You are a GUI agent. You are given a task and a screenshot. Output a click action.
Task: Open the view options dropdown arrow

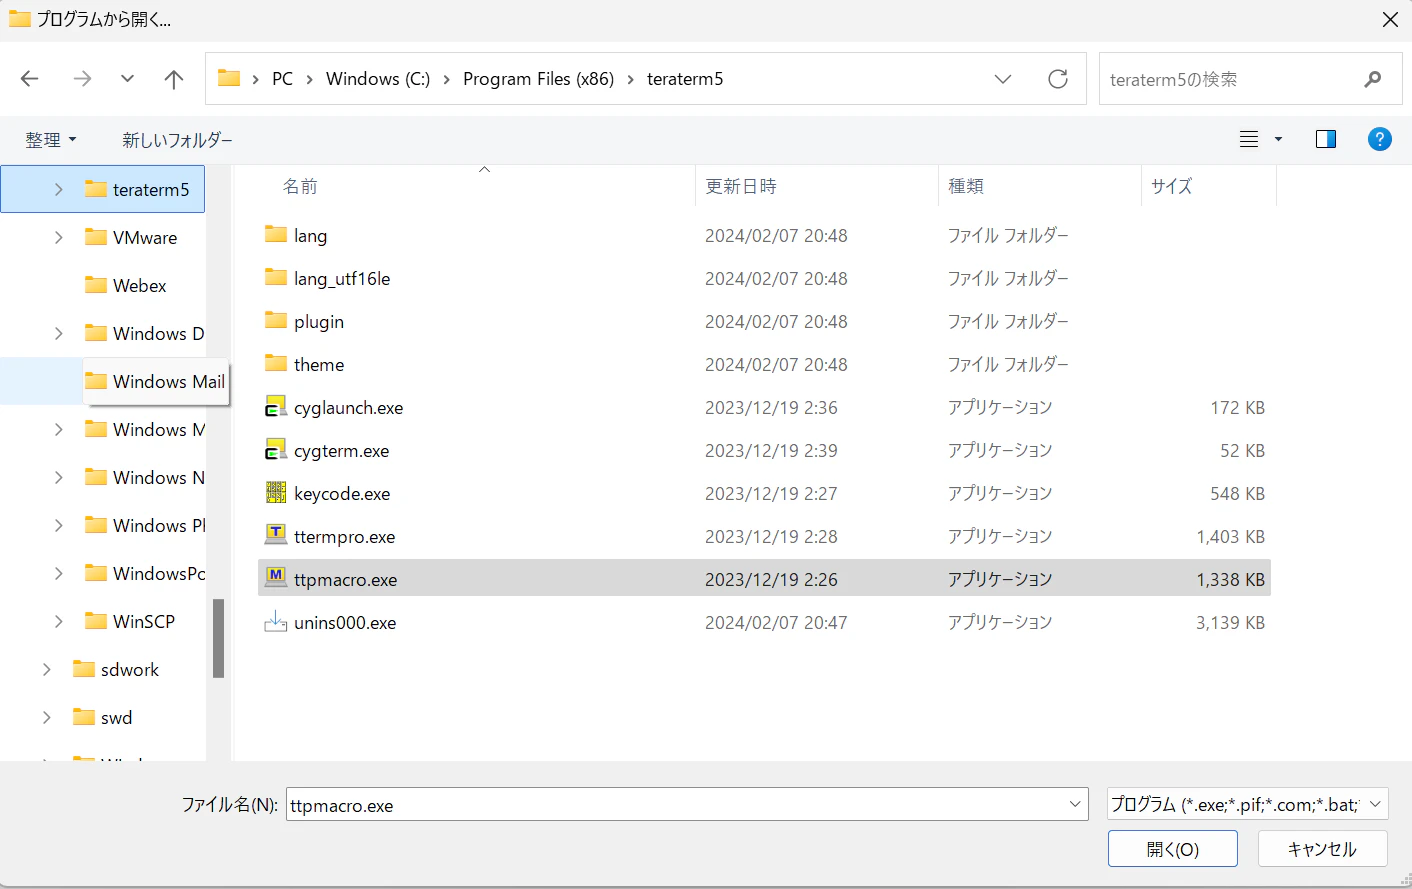point(1278,139)
